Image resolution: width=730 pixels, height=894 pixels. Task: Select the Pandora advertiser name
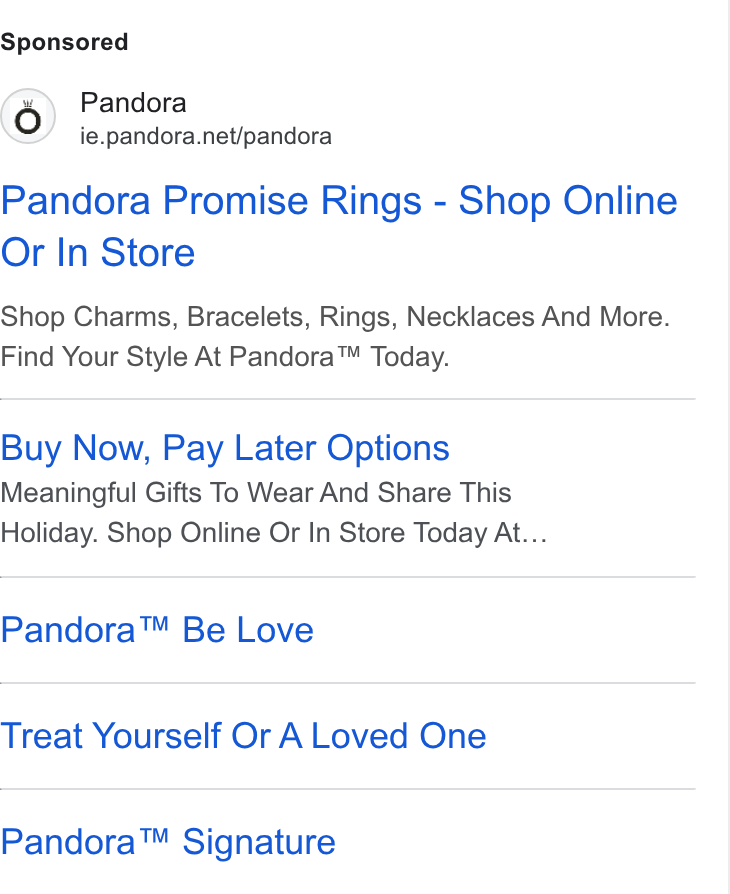pos(133,103)
